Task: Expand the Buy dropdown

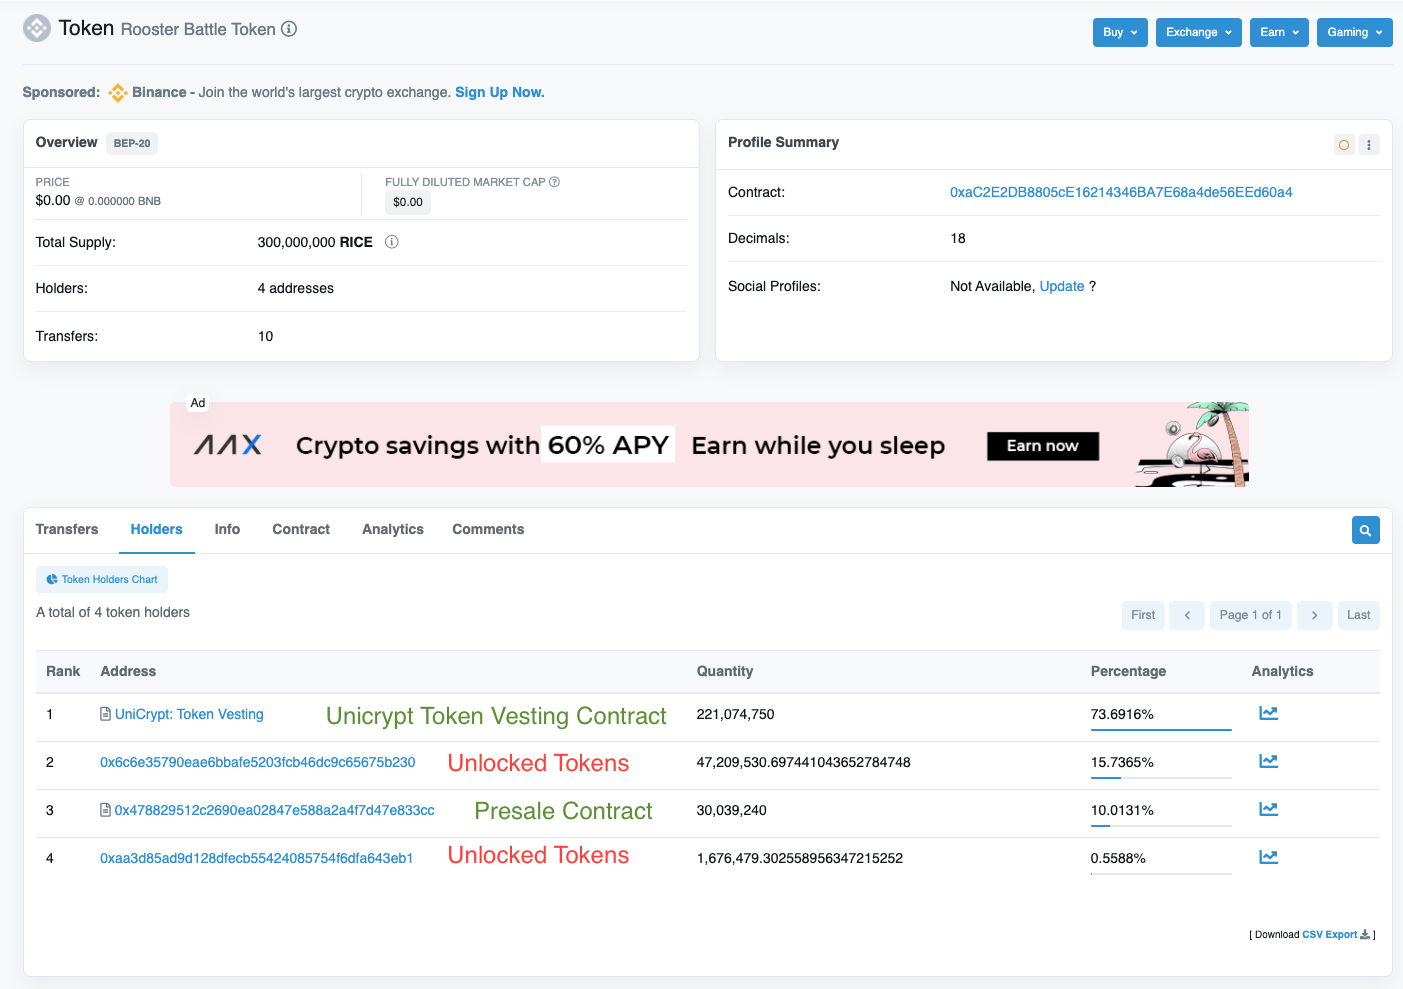Action: click(x=1119, y=32)
